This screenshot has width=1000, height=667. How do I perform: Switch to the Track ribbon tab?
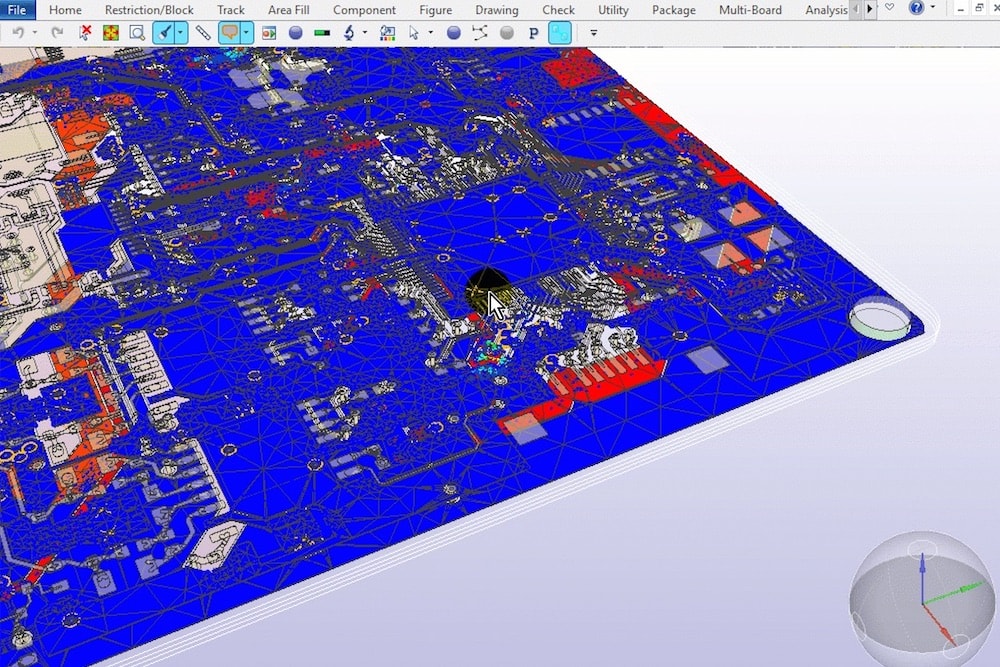(230, 10)
